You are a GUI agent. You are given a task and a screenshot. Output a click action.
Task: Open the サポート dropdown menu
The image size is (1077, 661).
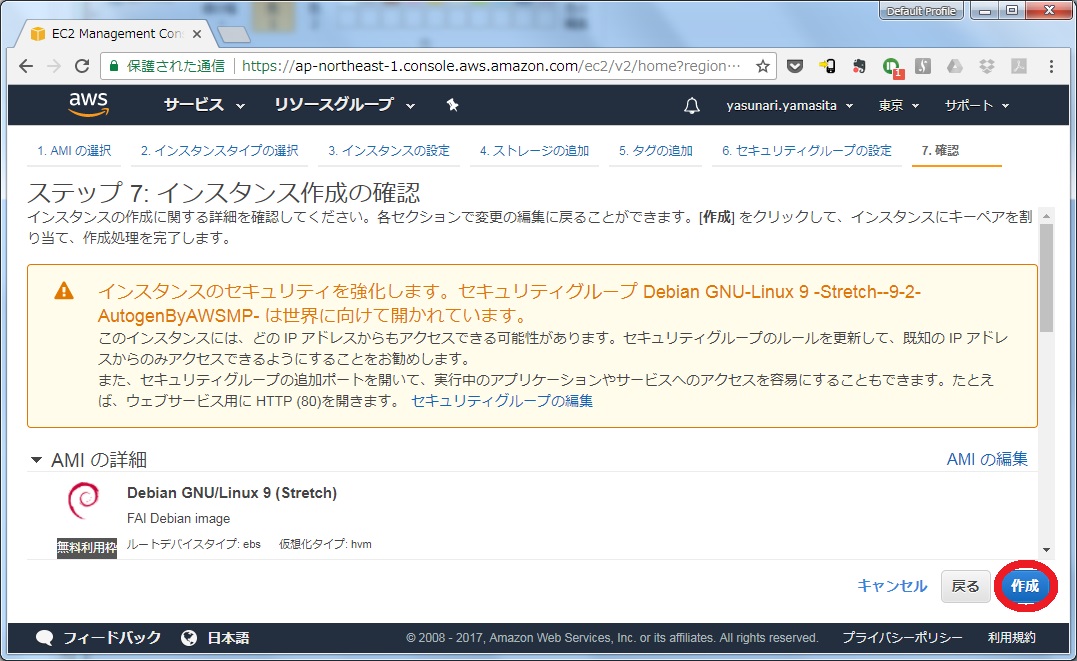click(976, 105)
